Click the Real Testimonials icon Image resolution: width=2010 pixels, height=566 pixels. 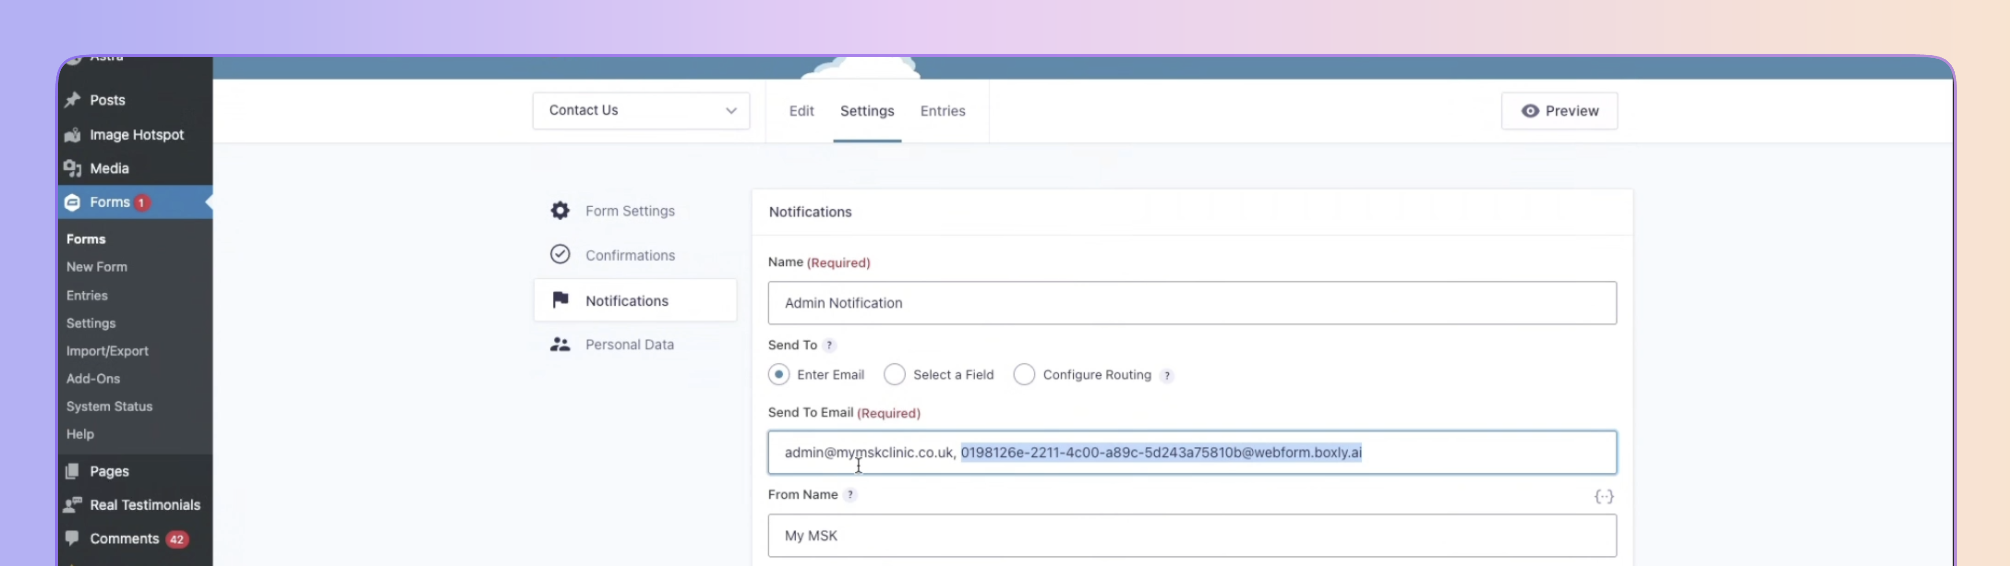coord(72,505)
